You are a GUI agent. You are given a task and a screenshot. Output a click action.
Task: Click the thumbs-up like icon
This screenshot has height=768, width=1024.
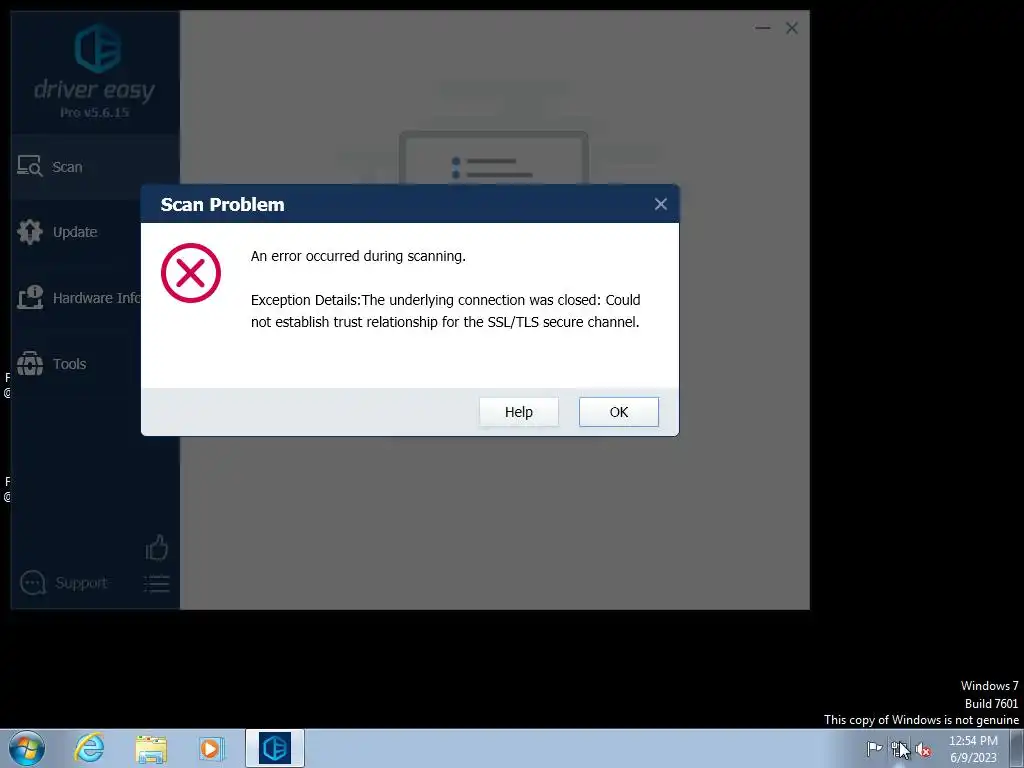[x=156, y=548]
